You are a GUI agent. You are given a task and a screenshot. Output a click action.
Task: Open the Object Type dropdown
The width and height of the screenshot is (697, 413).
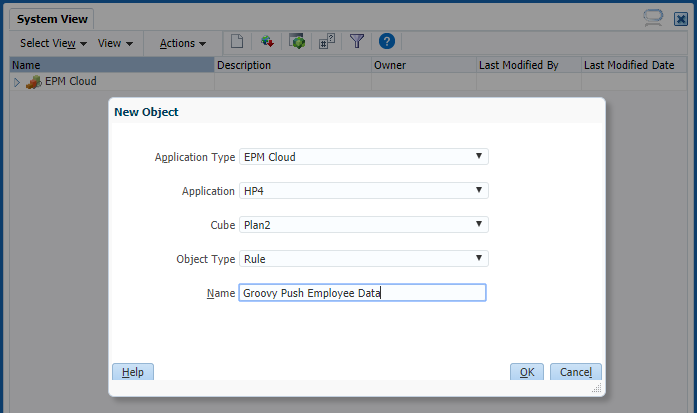click(x=364, y=259)
